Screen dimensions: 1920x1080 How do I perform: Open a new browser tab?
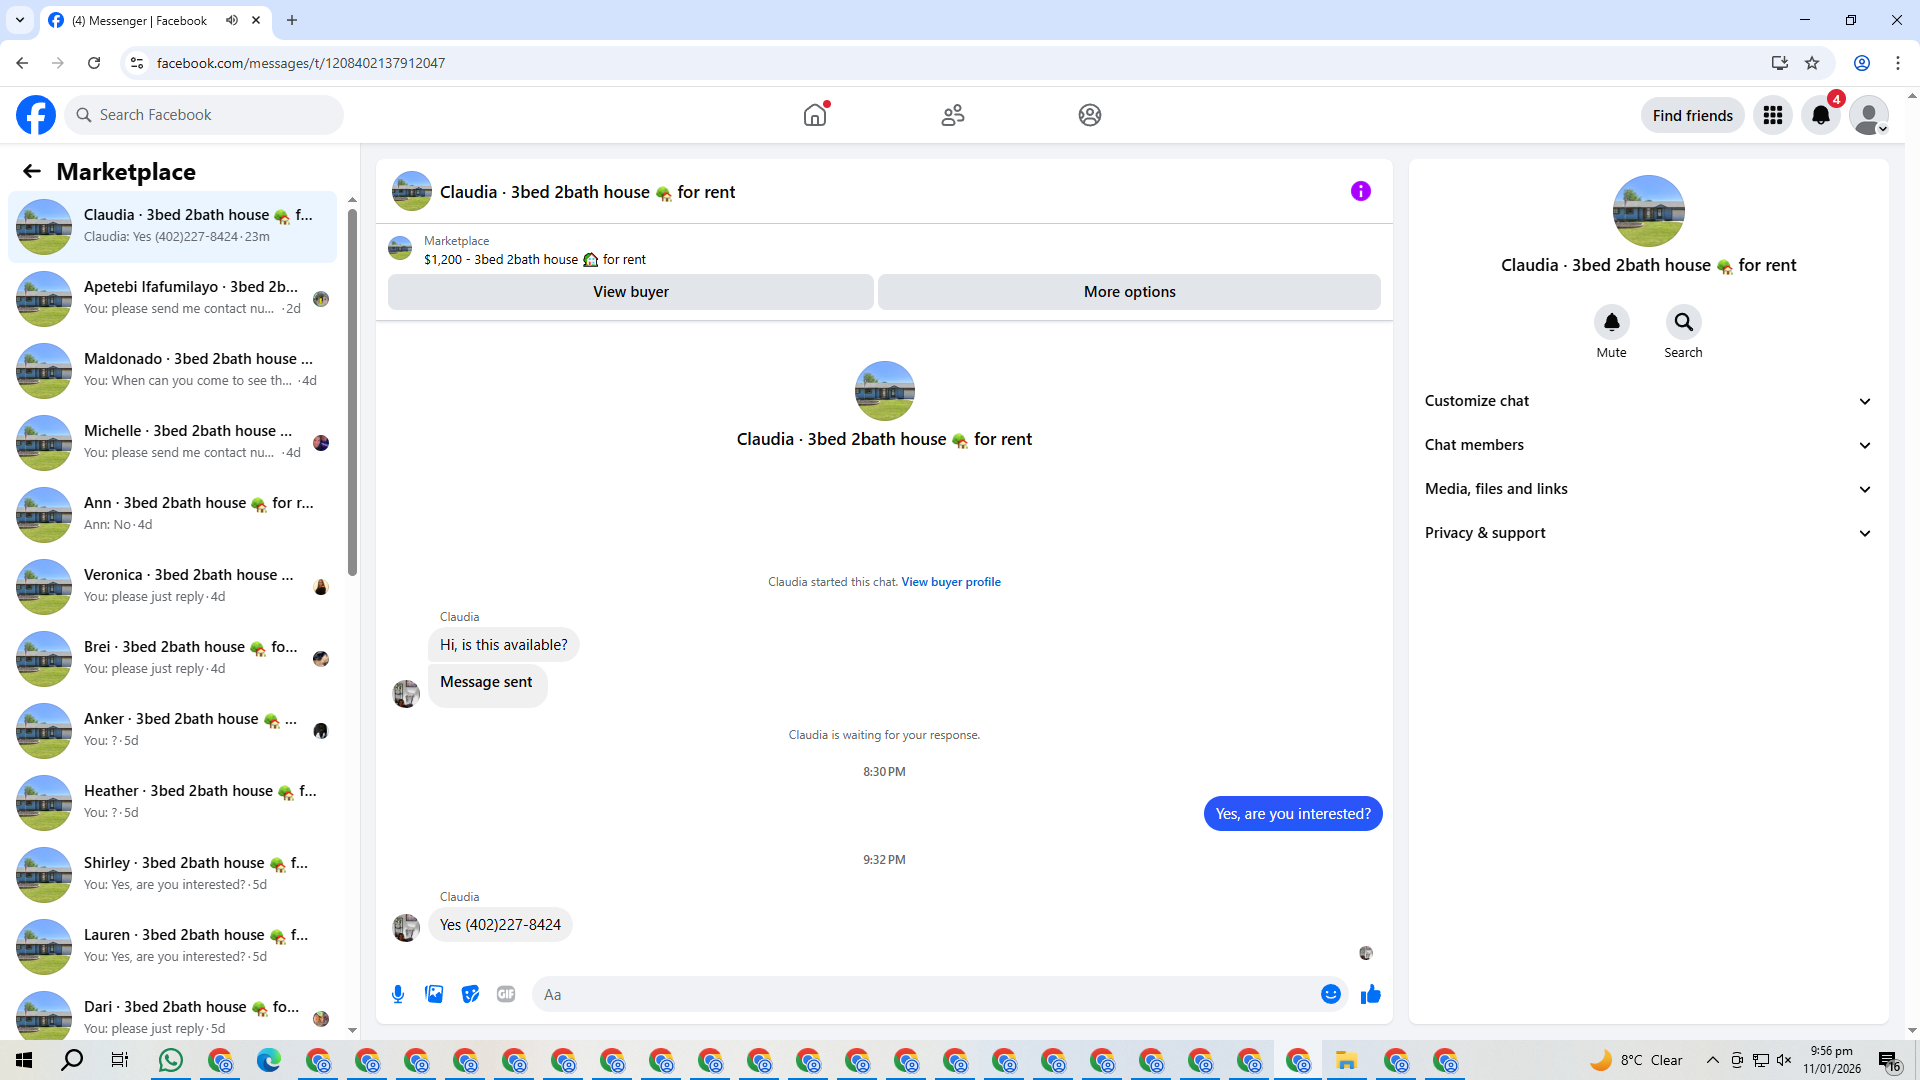click(x=292, y=20)
